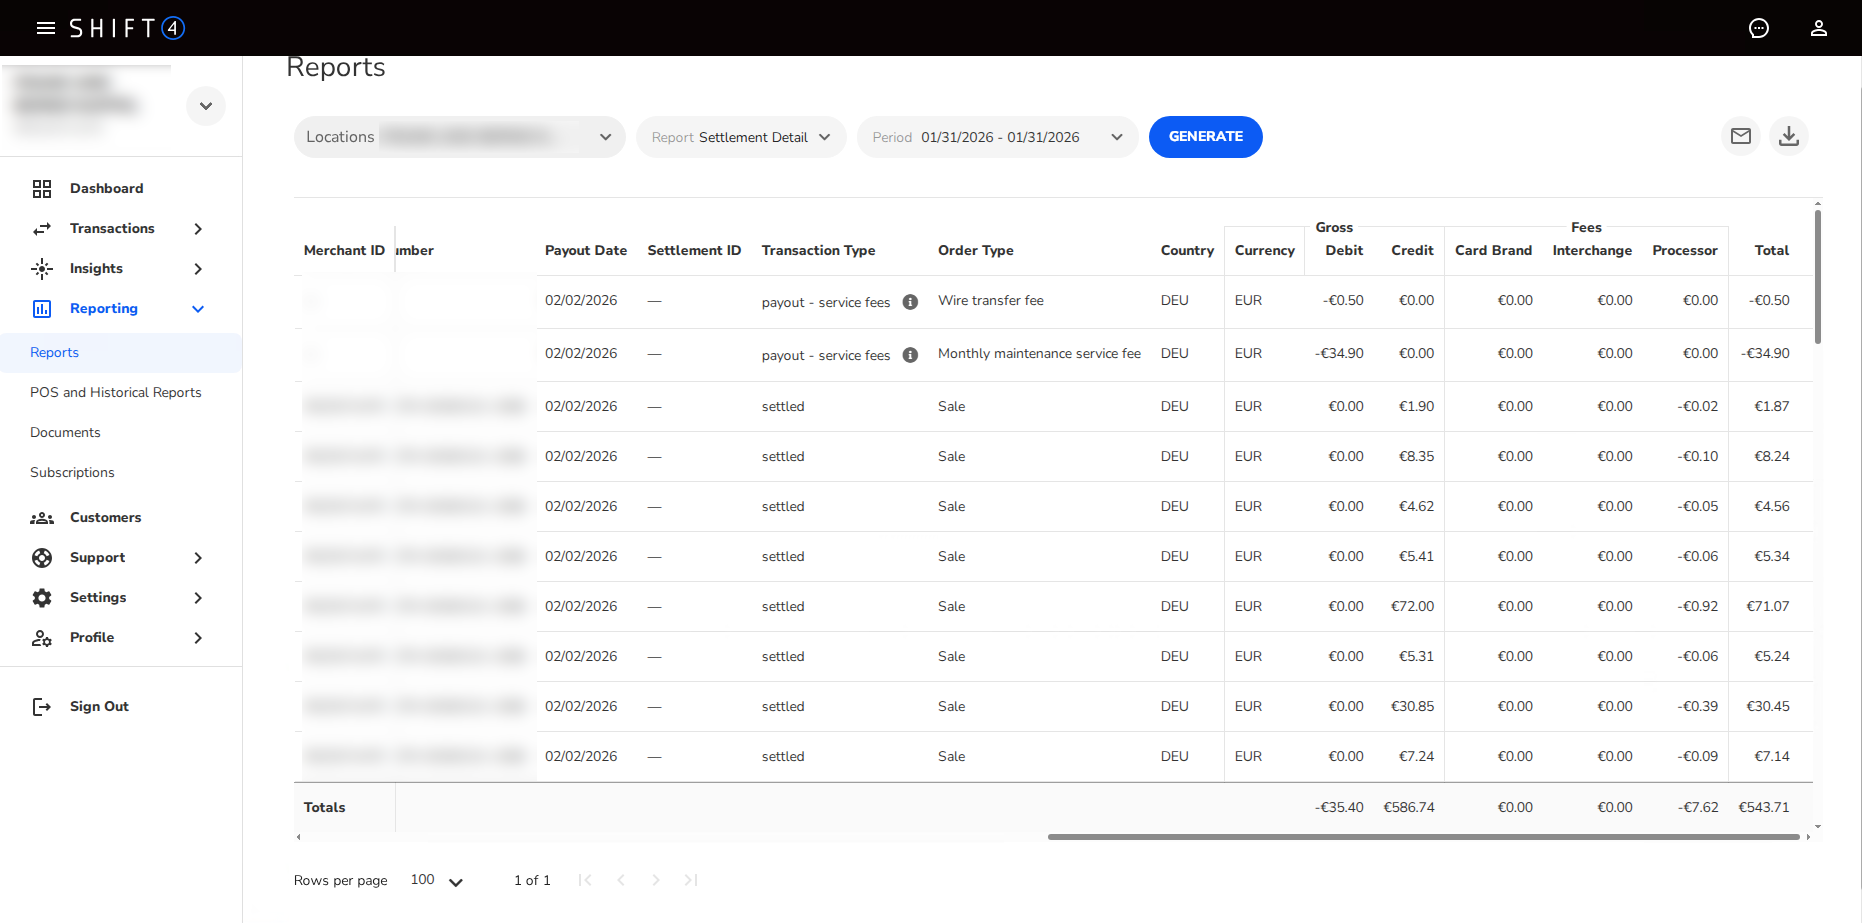The width and height of the screenshot is (1862, 923).
Task: Open the Locations dropdown
Action: pyautogui.click(x=459, y=137)
